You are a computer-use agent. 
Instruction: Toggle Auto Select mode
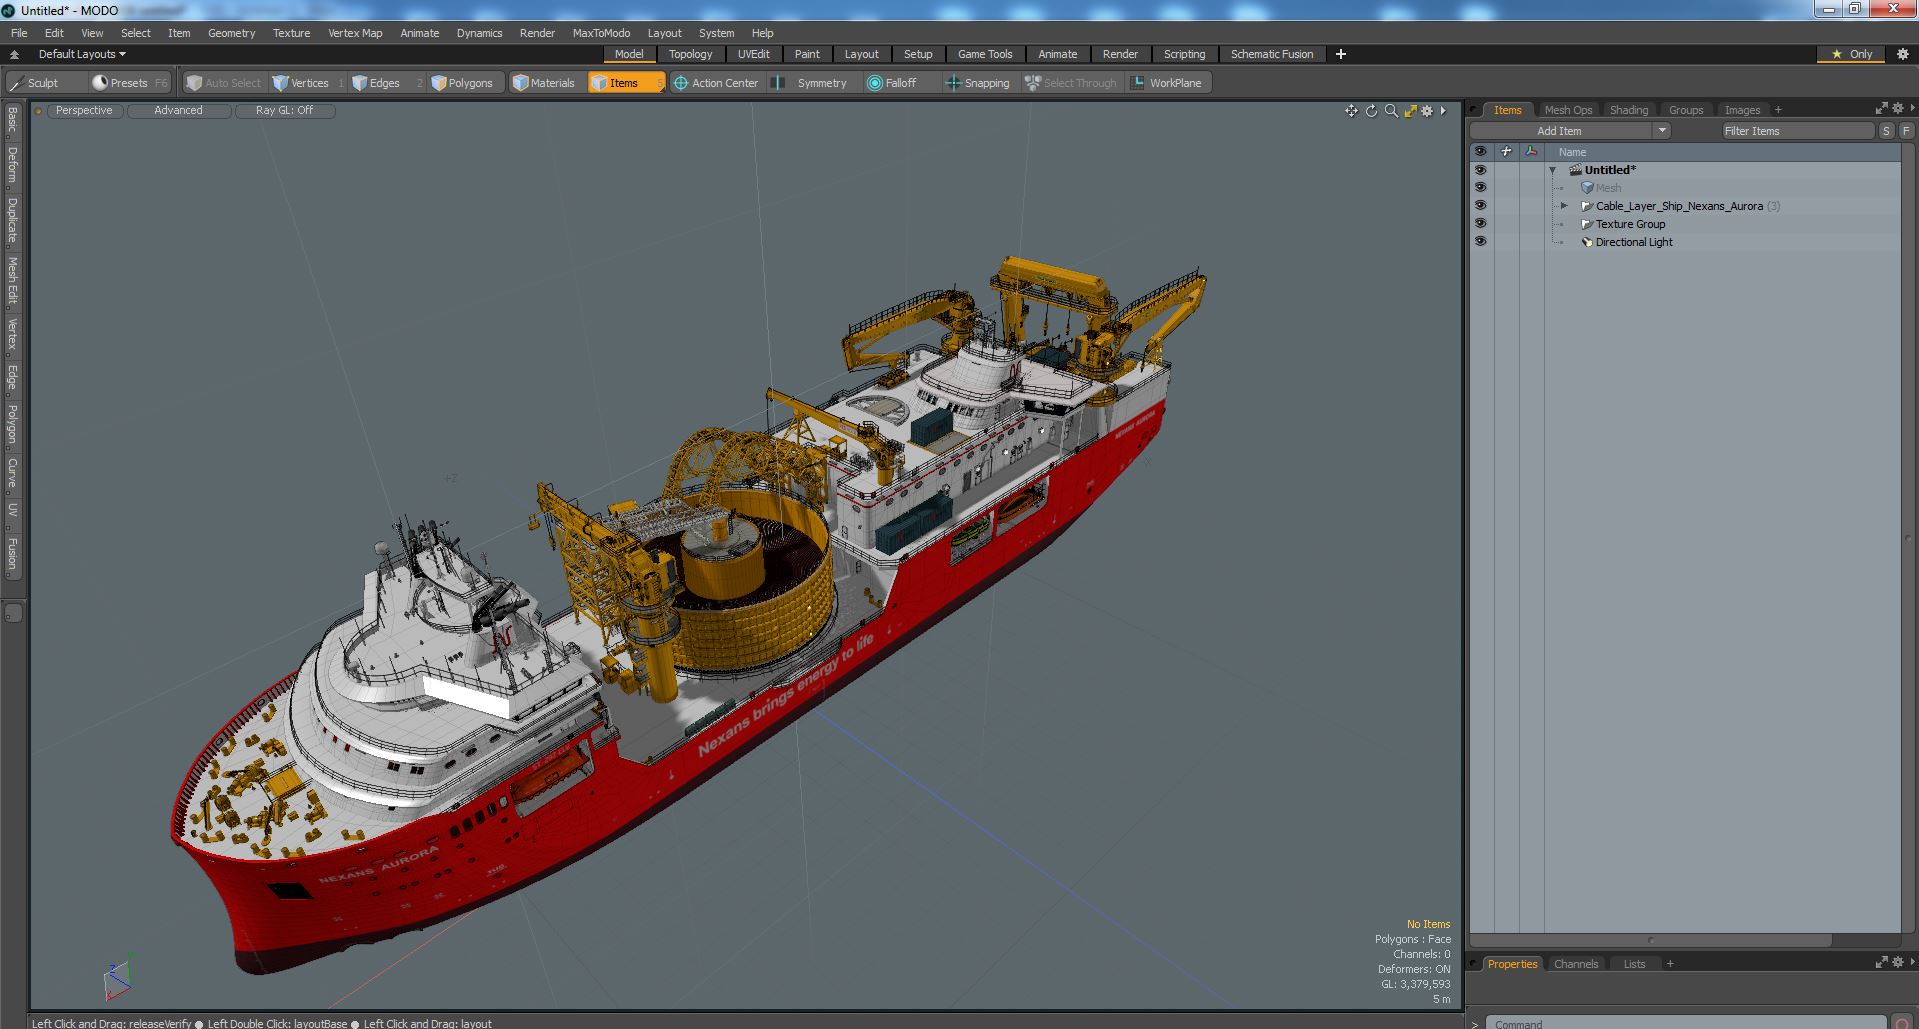(224, 83)
